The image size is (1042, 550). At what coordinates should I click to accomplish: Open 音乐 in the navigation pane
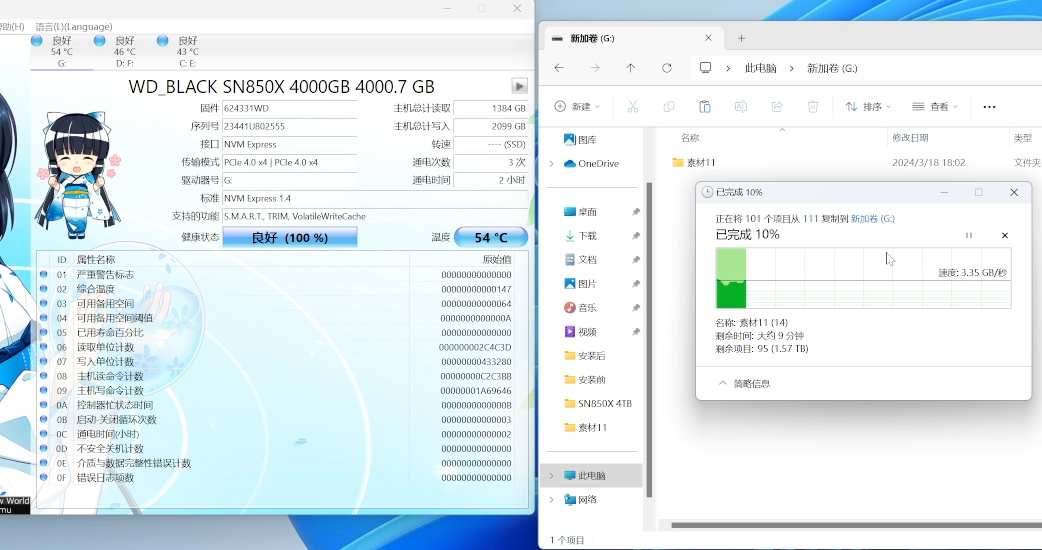pos(579,308)
